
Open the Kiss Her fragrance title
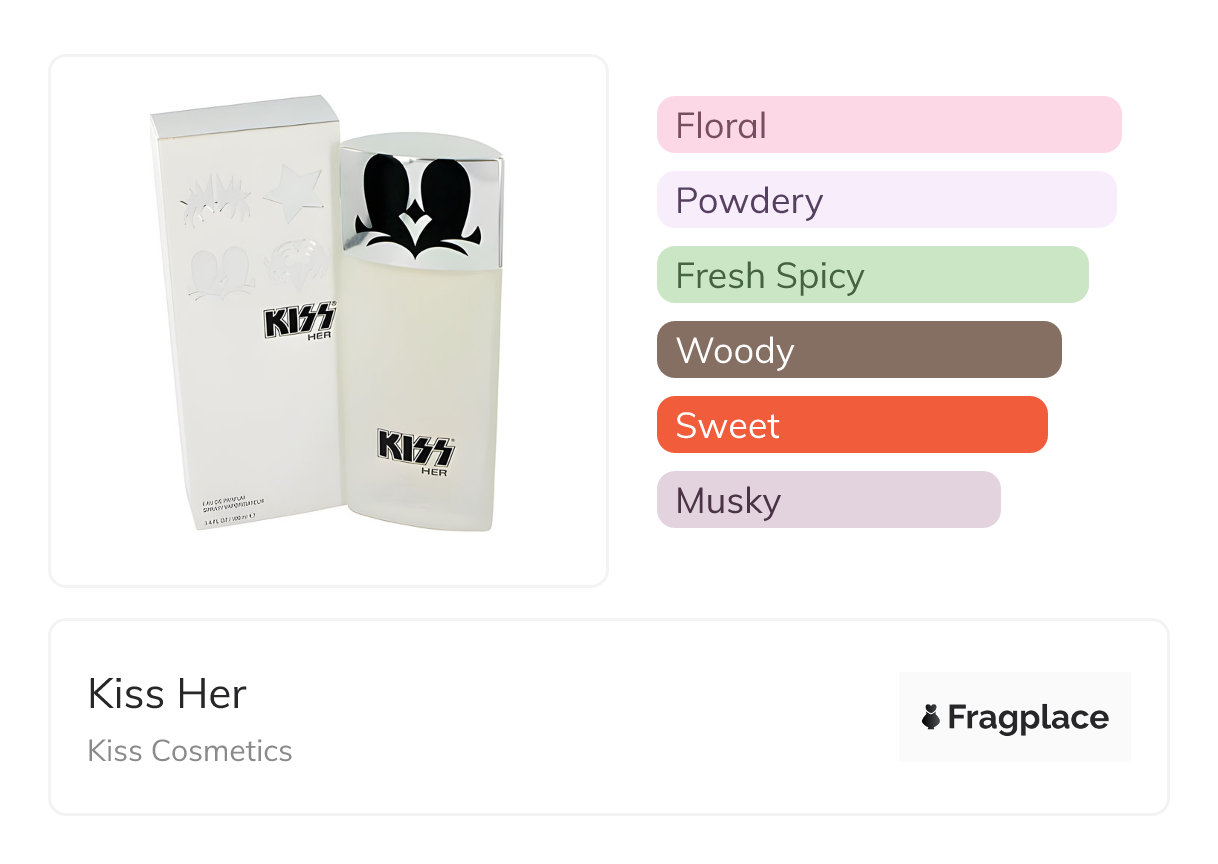tap(167, 694)
